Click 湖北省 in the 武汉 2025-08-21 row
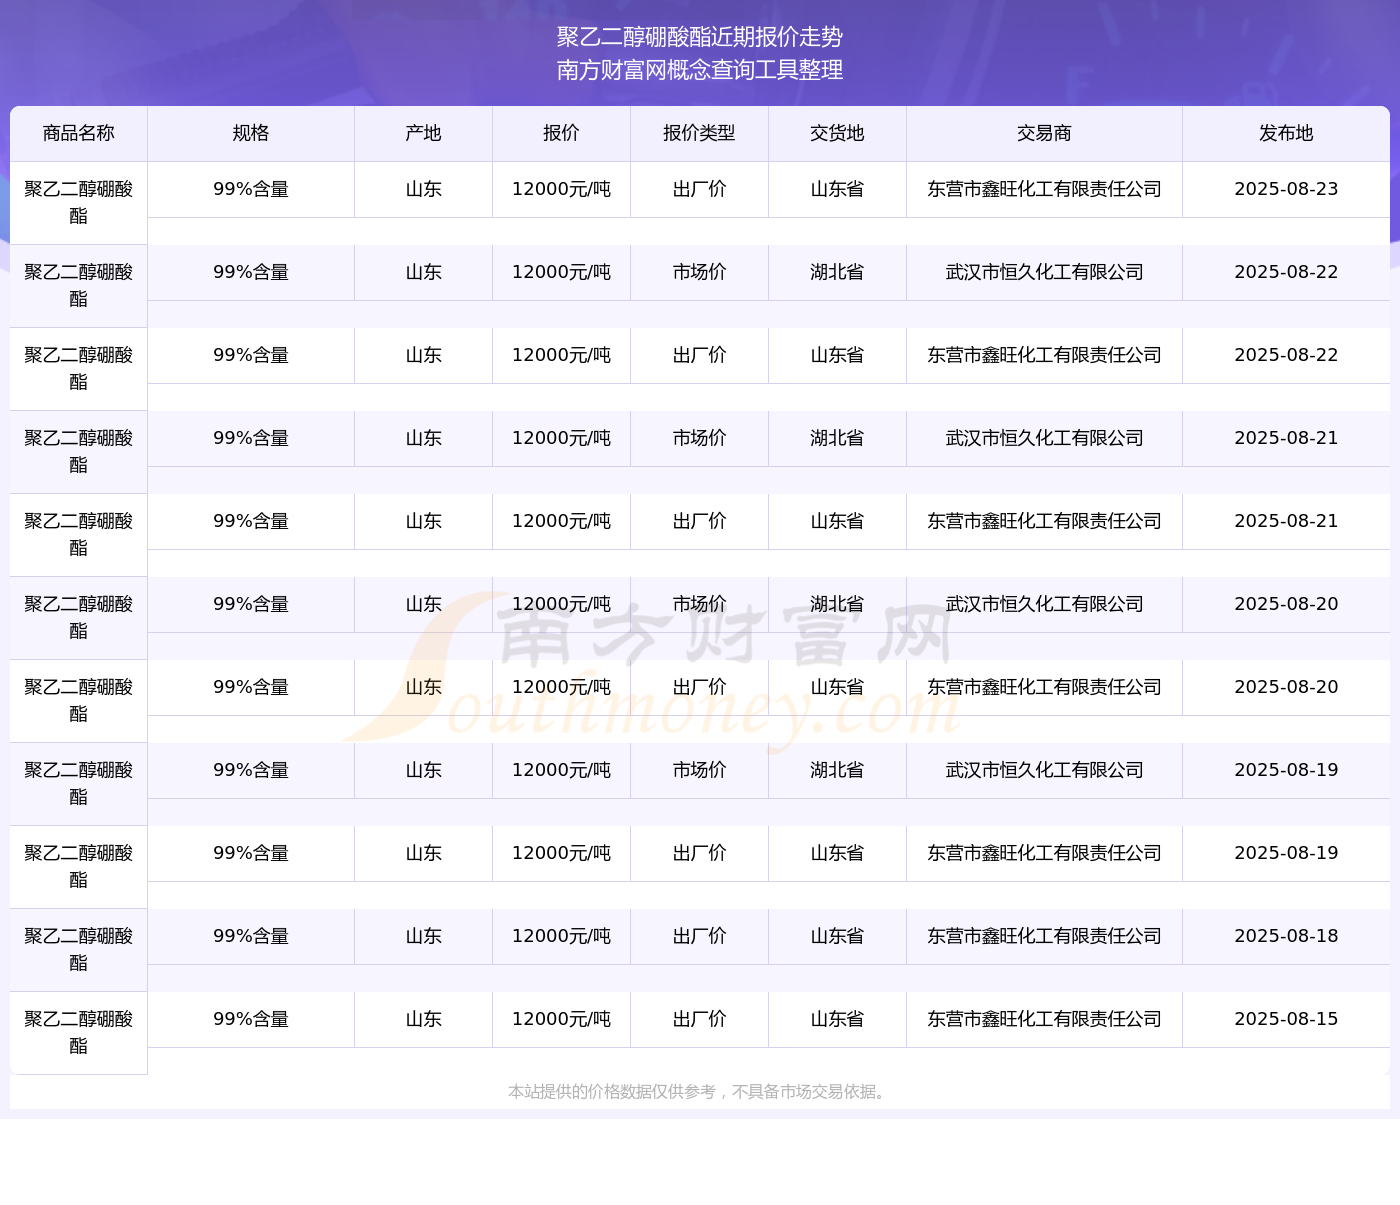1400x1205 pixels. pos(837,438)
